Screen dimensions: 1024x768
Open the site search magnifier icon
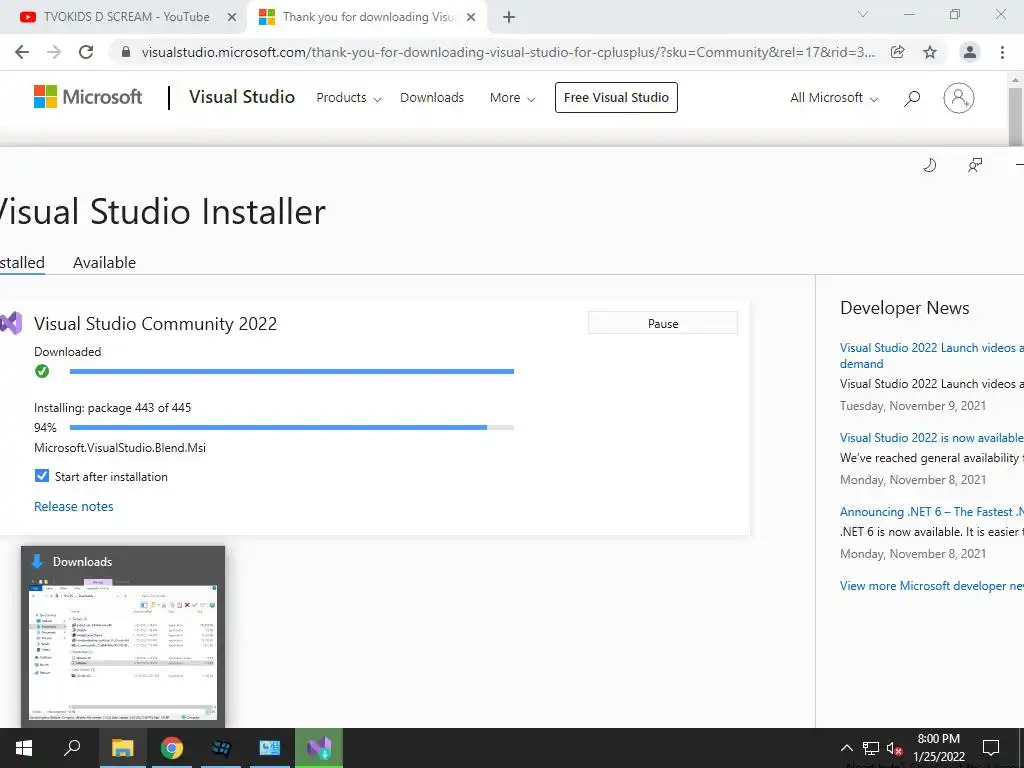click(912, 98)
